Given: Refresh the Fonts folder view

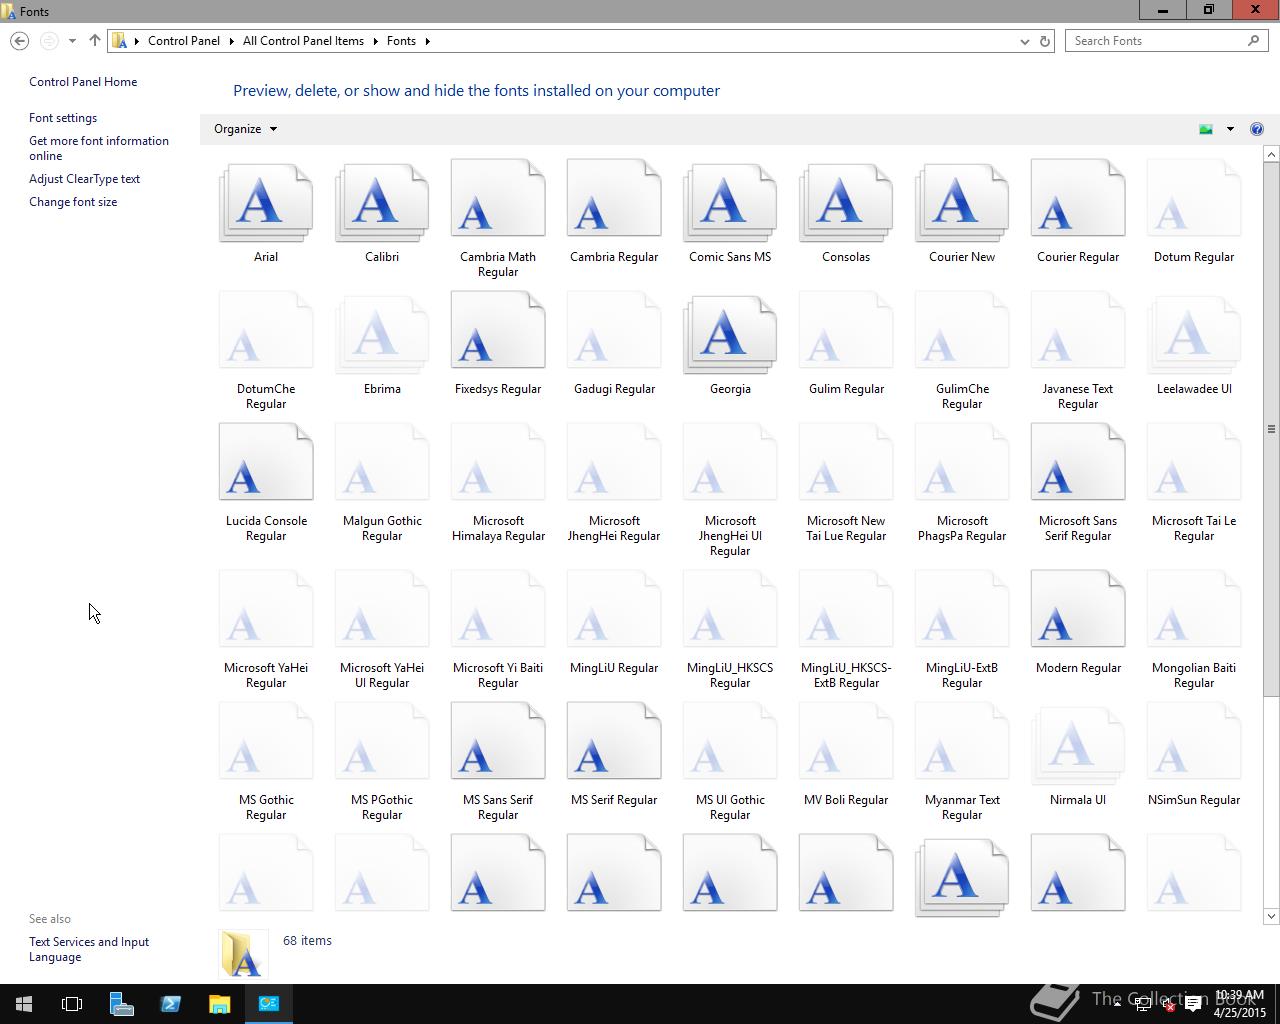Looking at the screenshot, I should coord(1045,41).
